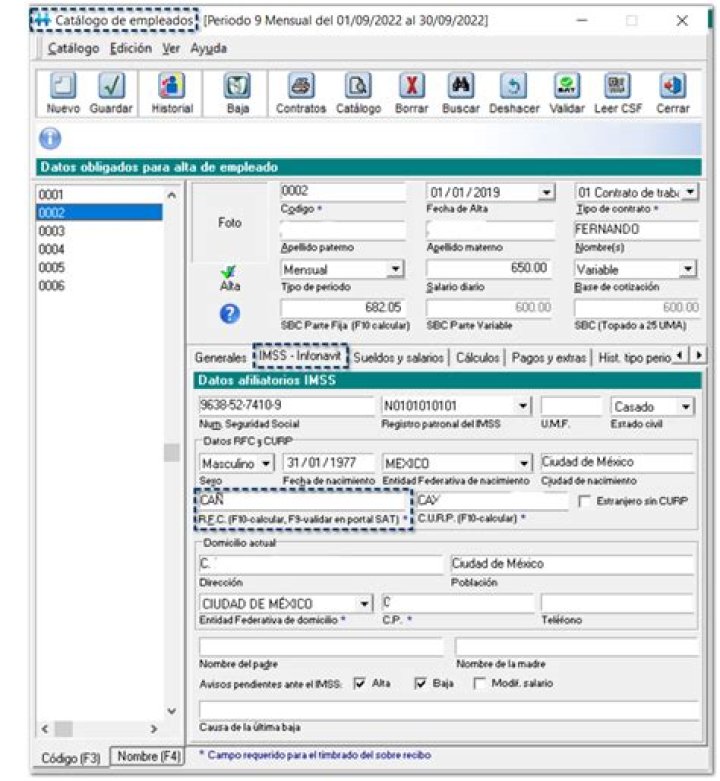Click the Validar toolbar icon
Viewport: 720px width, 781px height.
click(567, 88)
